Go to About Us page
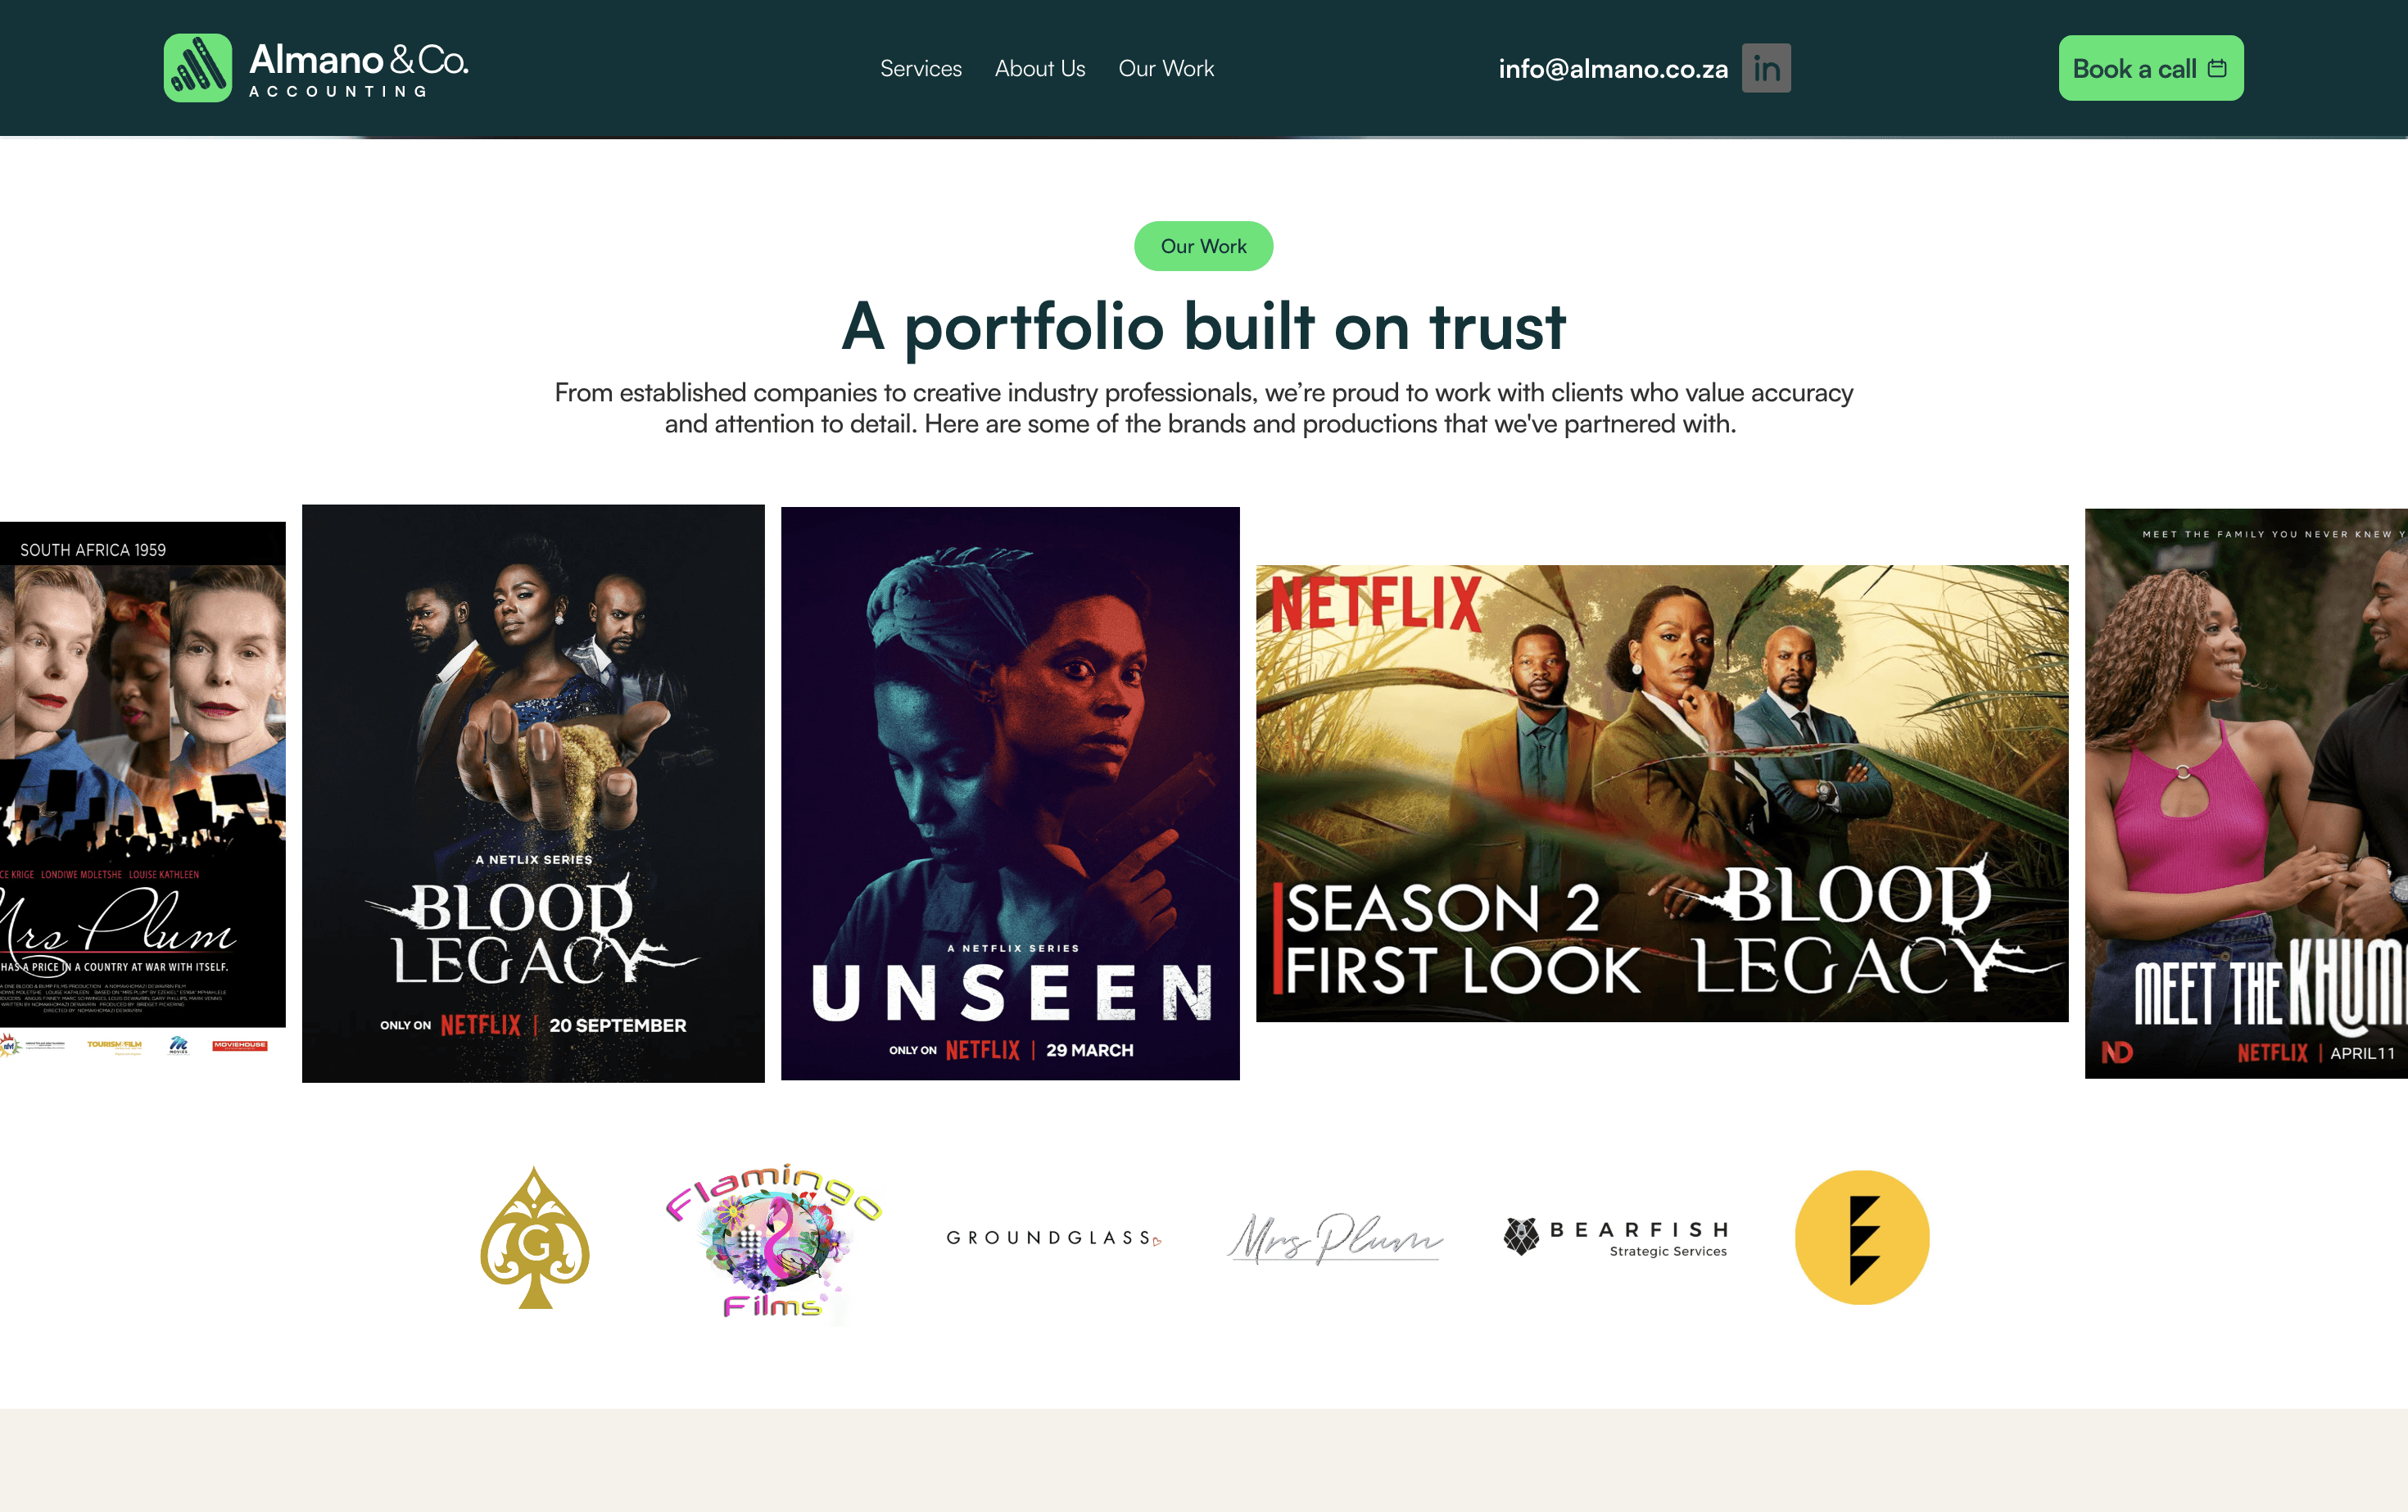 [x=1040, y=69]
